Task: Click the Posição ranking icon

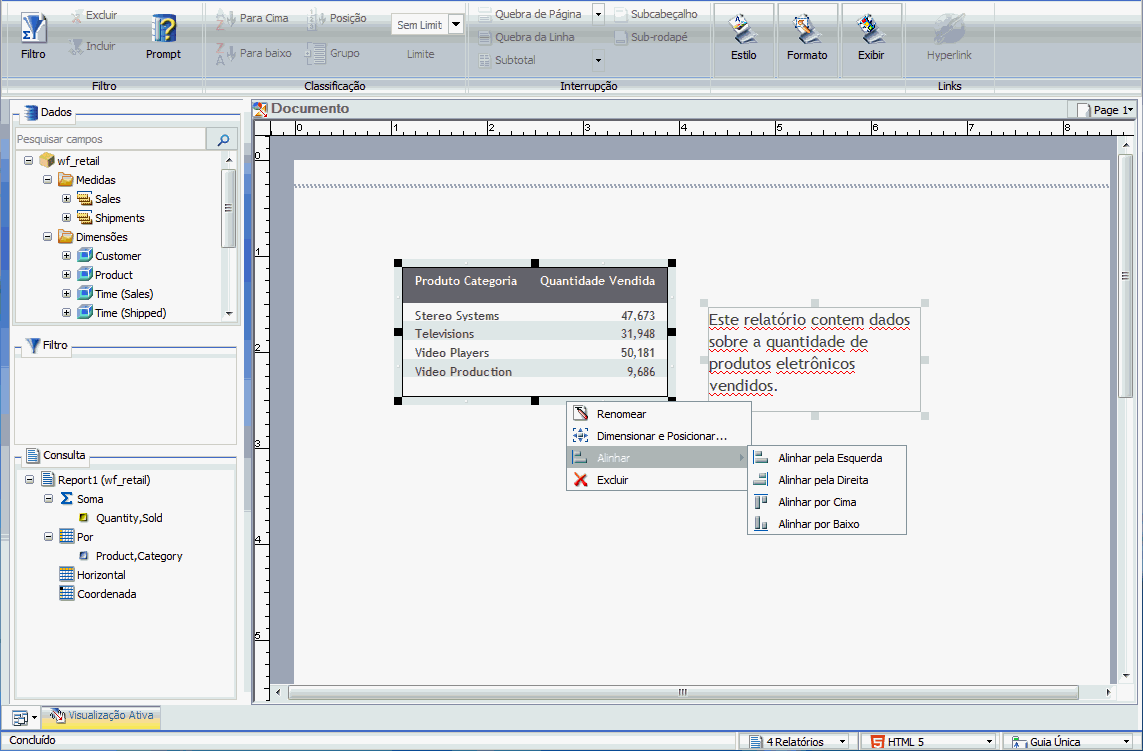Action: (314, 18)
